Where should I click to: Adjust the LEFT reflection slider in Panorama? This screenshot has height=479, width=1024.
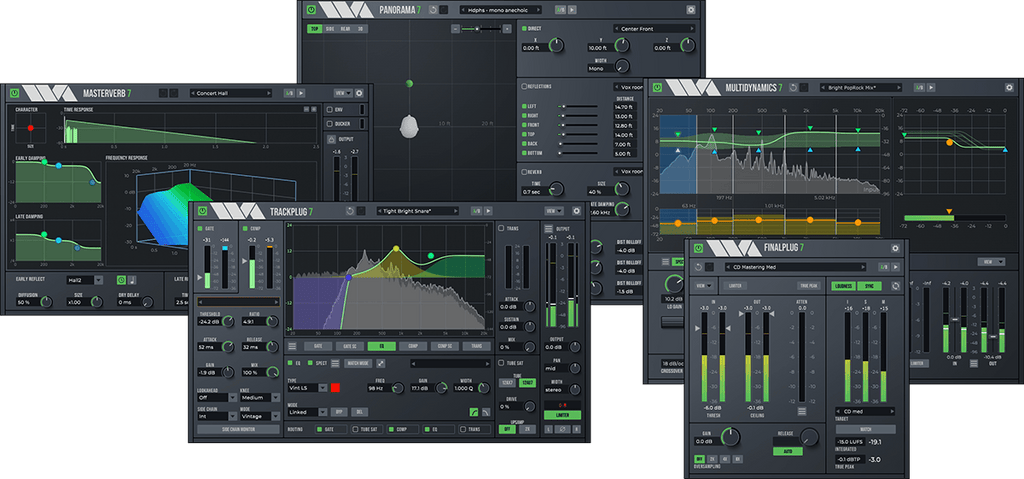[x=577, y=106]
